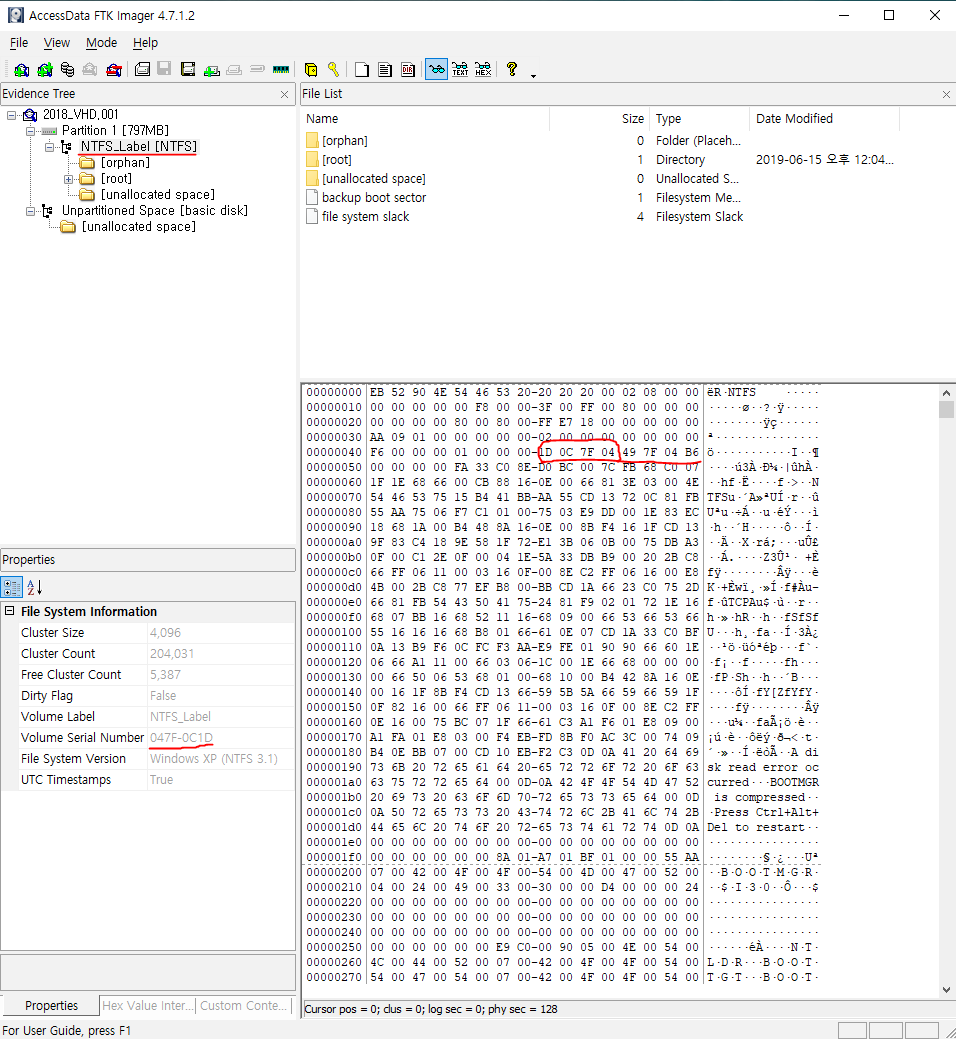Select [unallocated space] under Unpartitioned Space
Image resolution: width=956 pixels, height=1039 pixels.
click(x=138, y=227)
